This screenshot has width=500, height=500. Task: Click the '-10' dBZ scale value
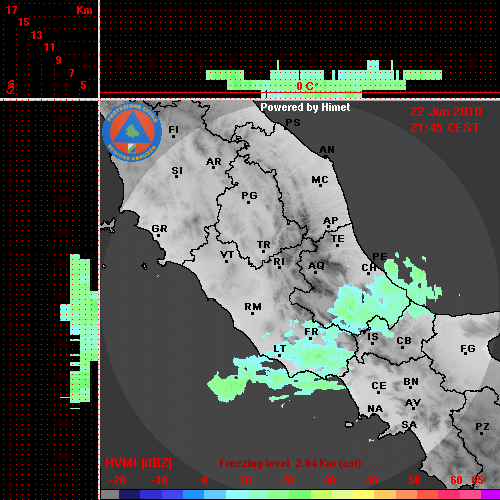pos(159,480)
